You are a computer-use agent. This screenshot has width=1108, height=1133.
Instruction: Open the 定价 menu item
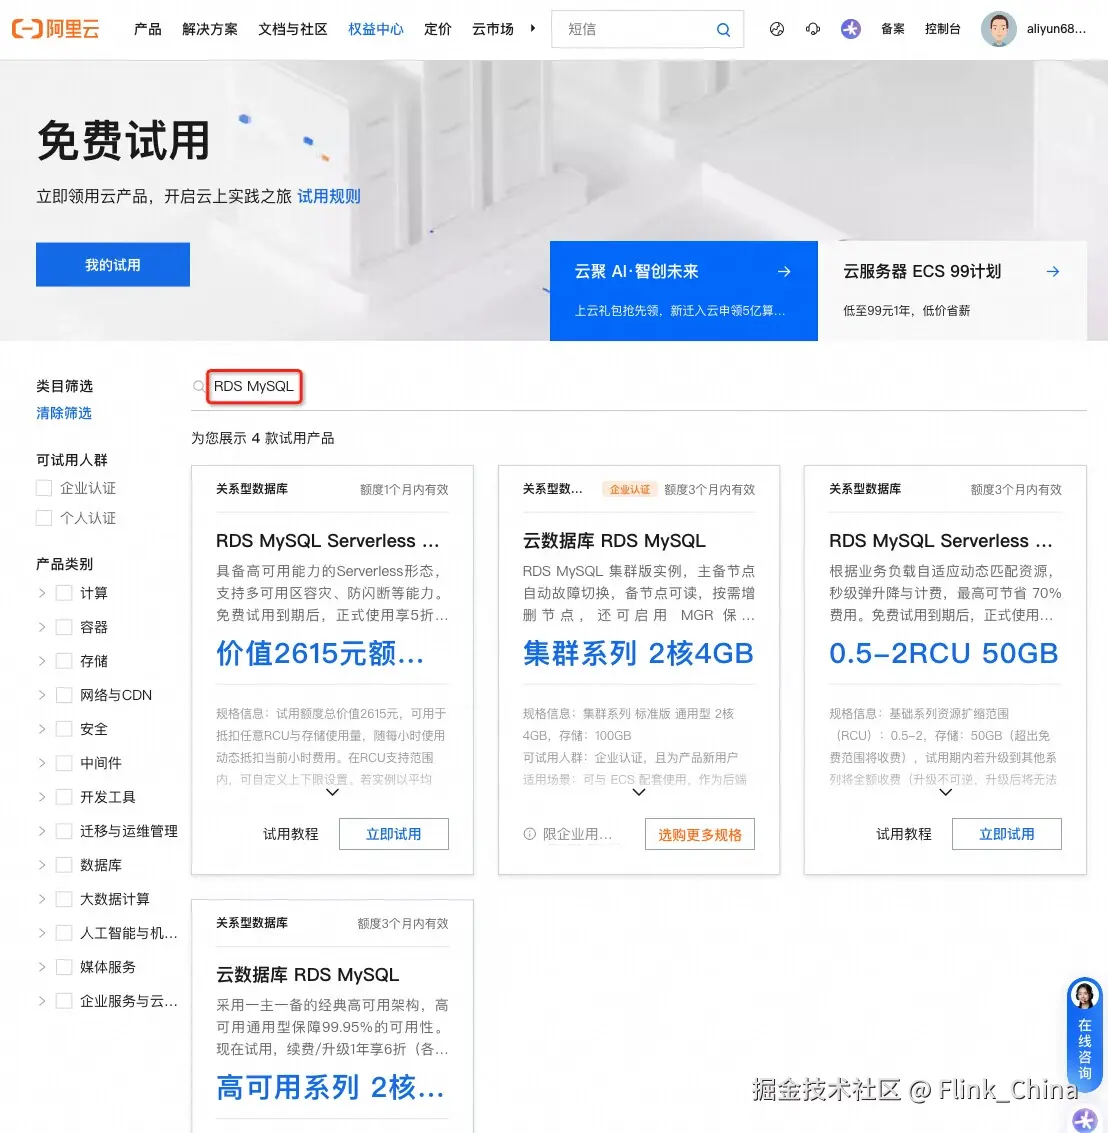[x=437, y=29]
